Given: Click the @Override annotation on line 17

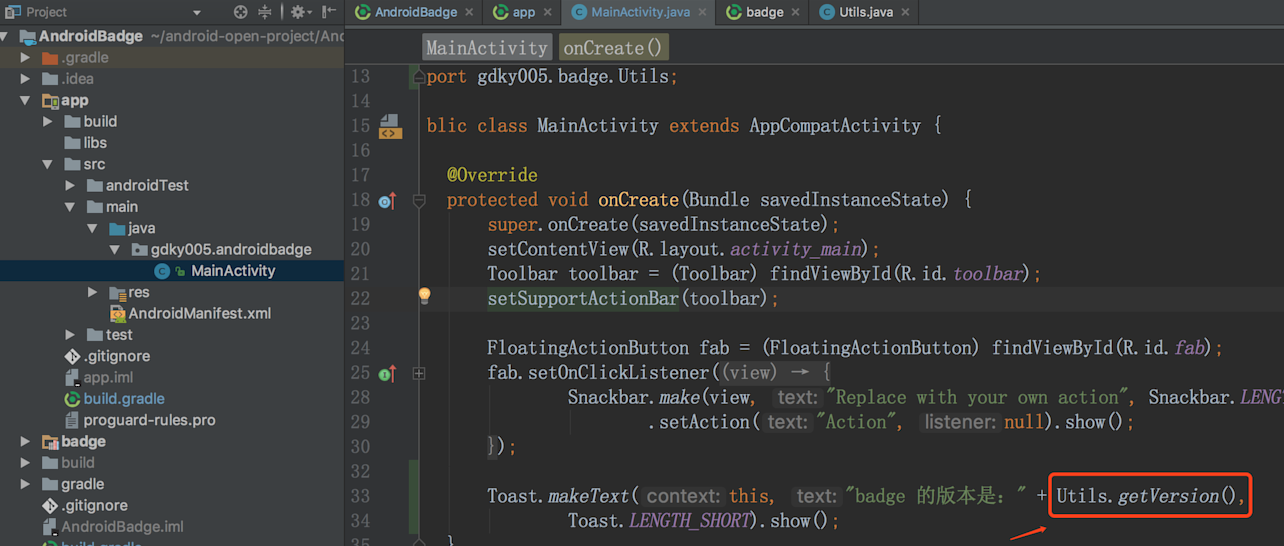Looking at the screenshot, I should pyautogui.click(x=492, y=175).
